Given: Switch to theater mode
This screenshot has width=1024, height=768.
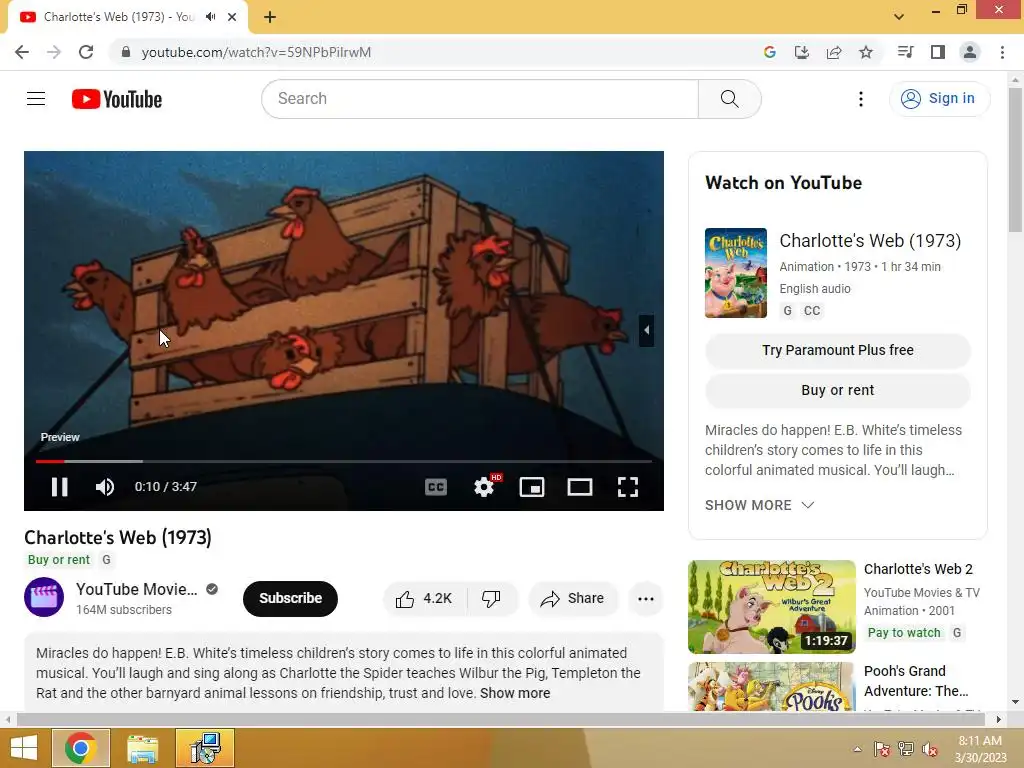Looking at the screenshot, I should click(580, 487).
